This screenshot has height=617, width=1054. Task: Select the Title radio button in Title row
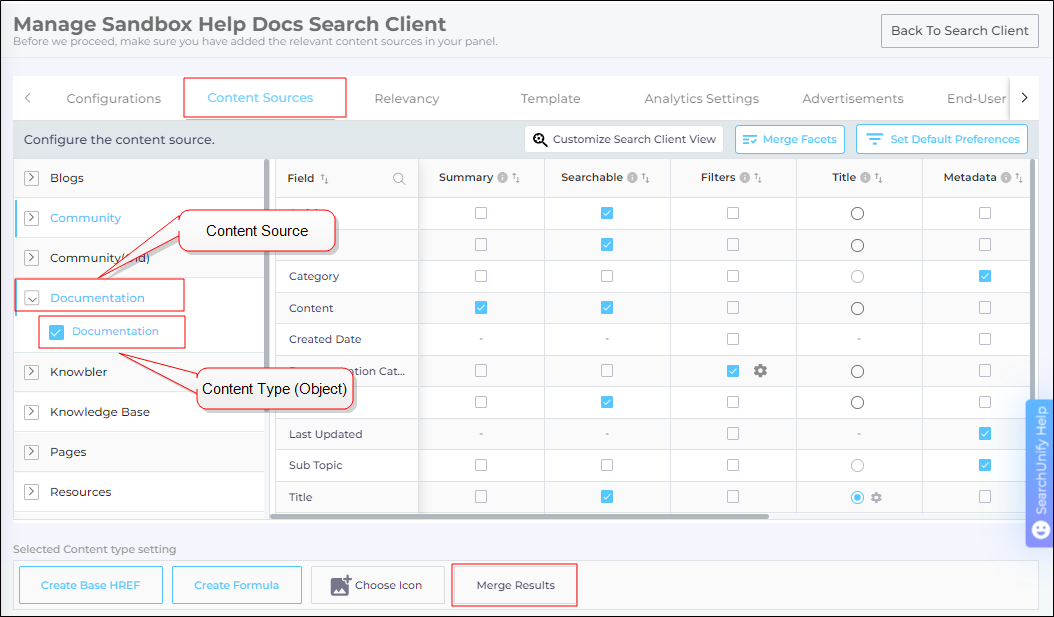click(857, 497)
